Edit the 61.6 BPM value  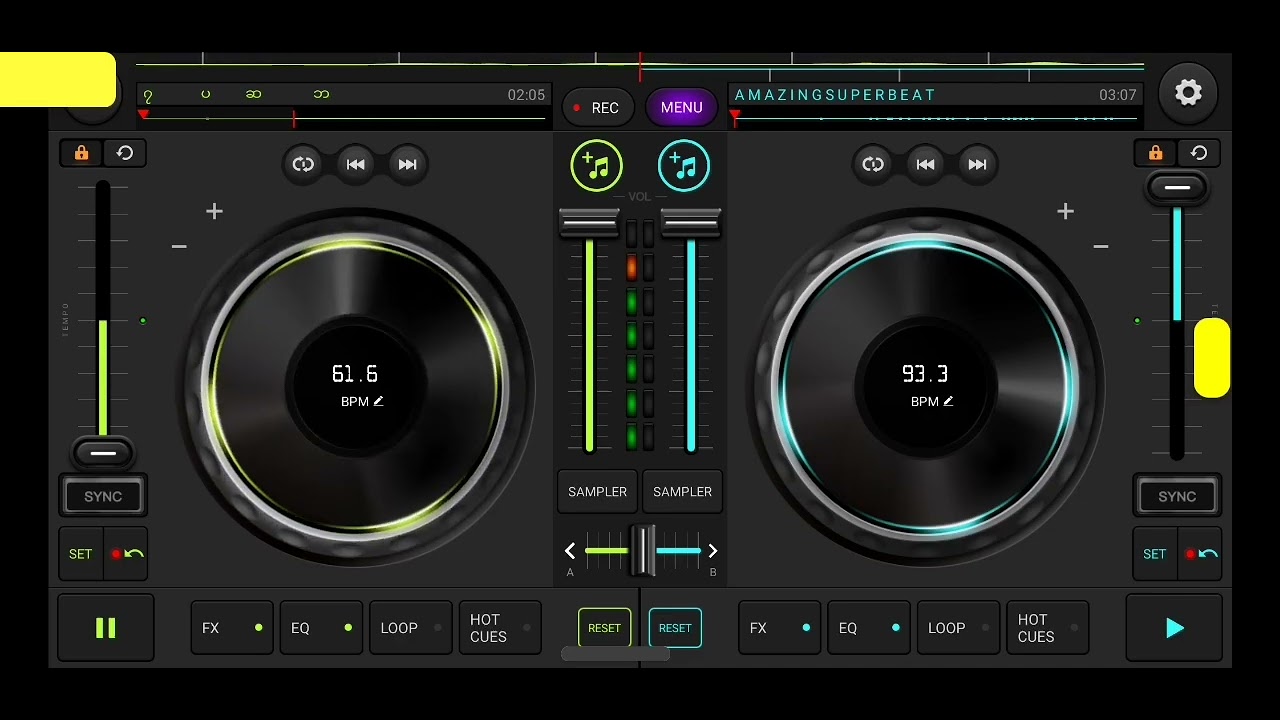[362, 401]
